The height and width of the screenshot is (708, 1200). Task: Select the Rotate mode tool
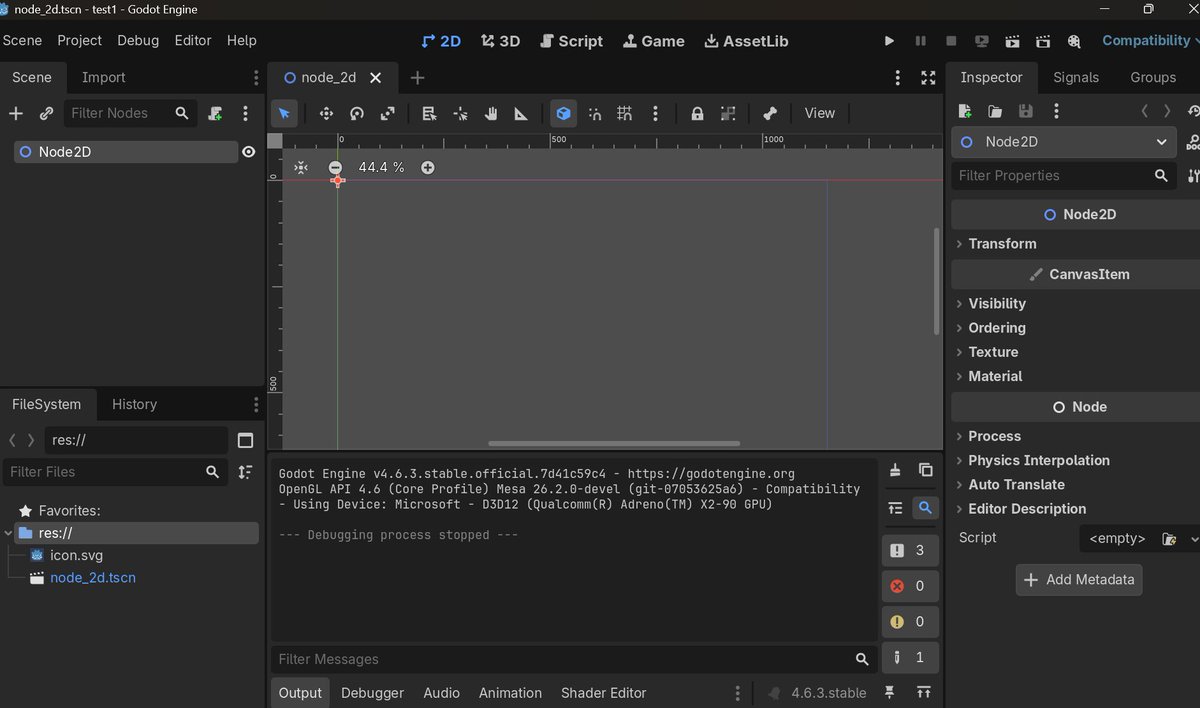357,114
